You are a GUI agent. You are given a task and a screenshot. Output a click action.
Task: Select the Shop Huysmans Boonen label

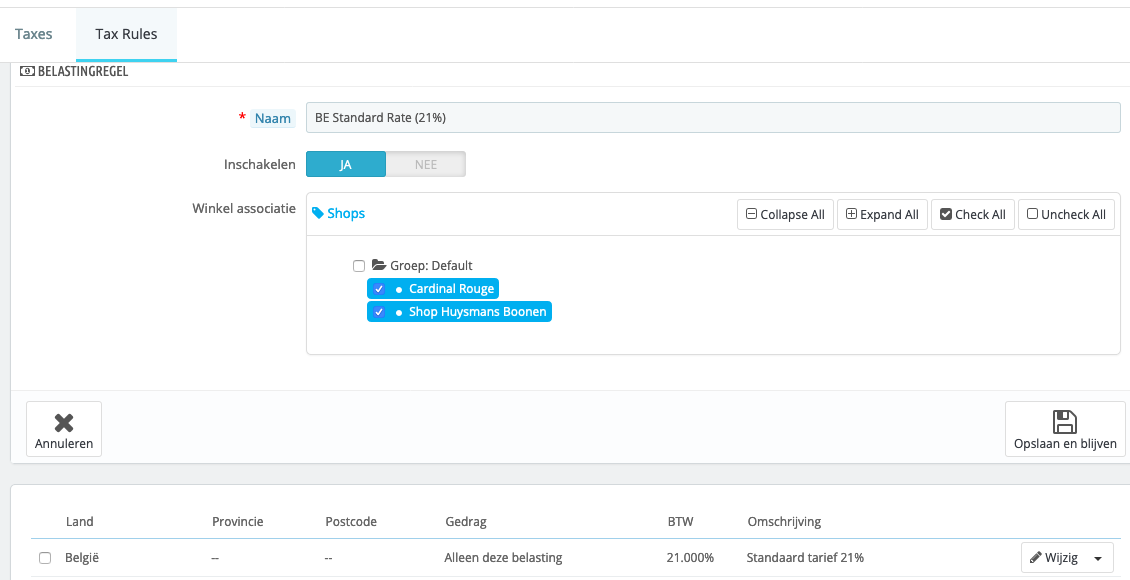[x=477, y=312]
